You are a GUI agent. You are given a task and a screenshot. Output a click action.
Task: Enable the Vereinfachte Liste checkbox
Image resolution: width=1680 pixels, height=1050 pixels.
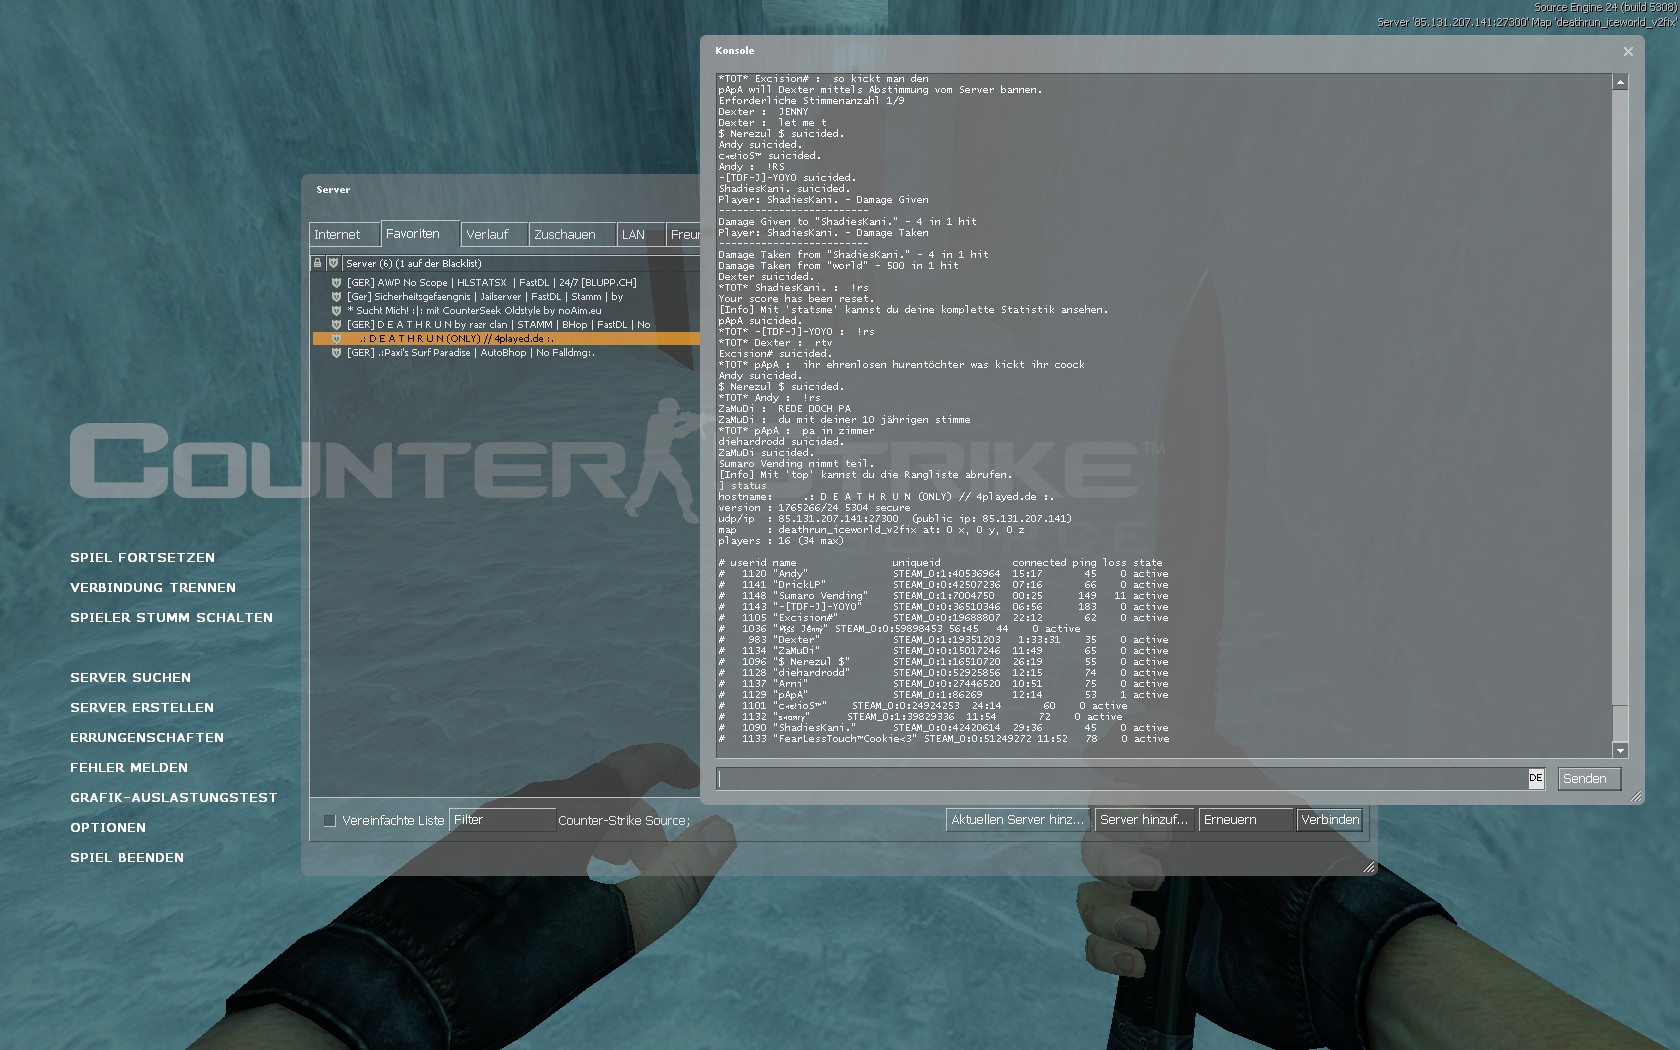[329, 821]
